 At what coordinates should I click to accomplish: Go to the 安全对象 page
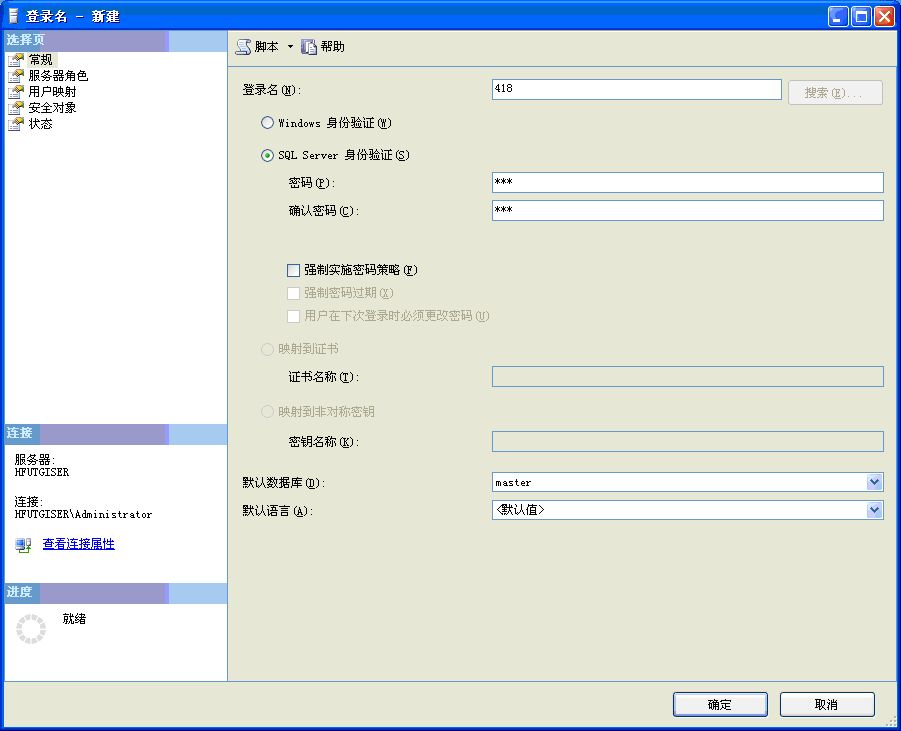click(x=52, y=108)
